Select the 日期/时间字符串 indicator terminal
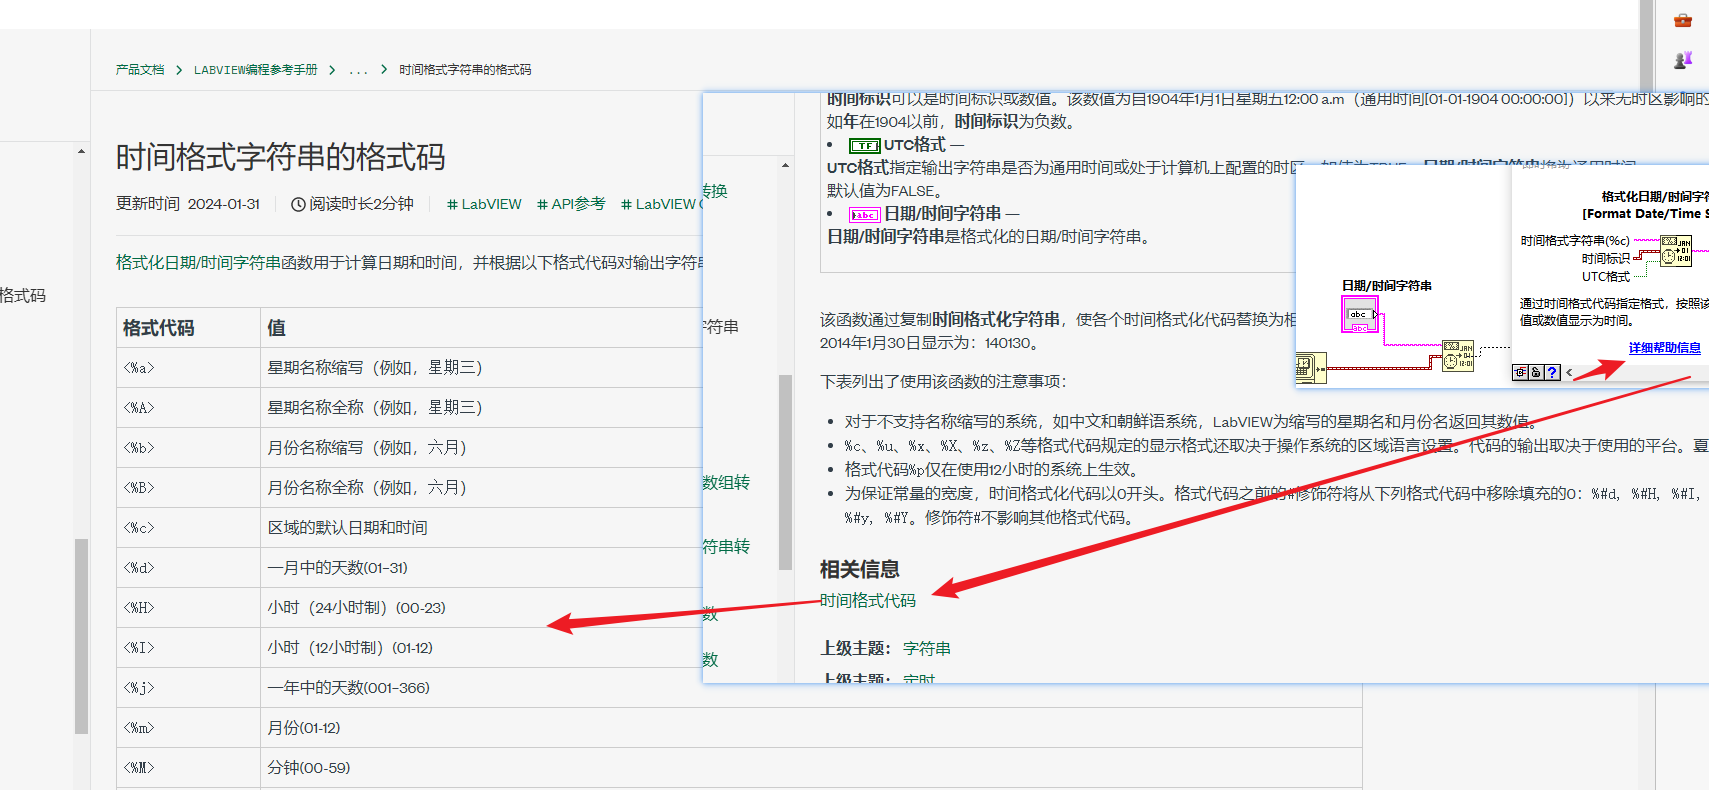 point(1359,315)
